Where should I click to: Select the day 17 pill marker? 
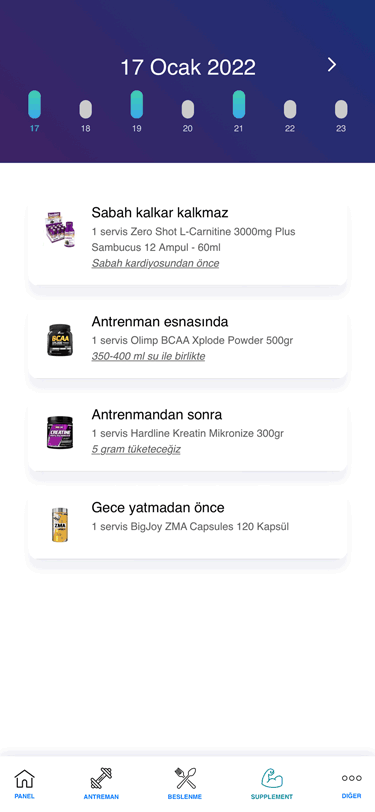[34, 104]
